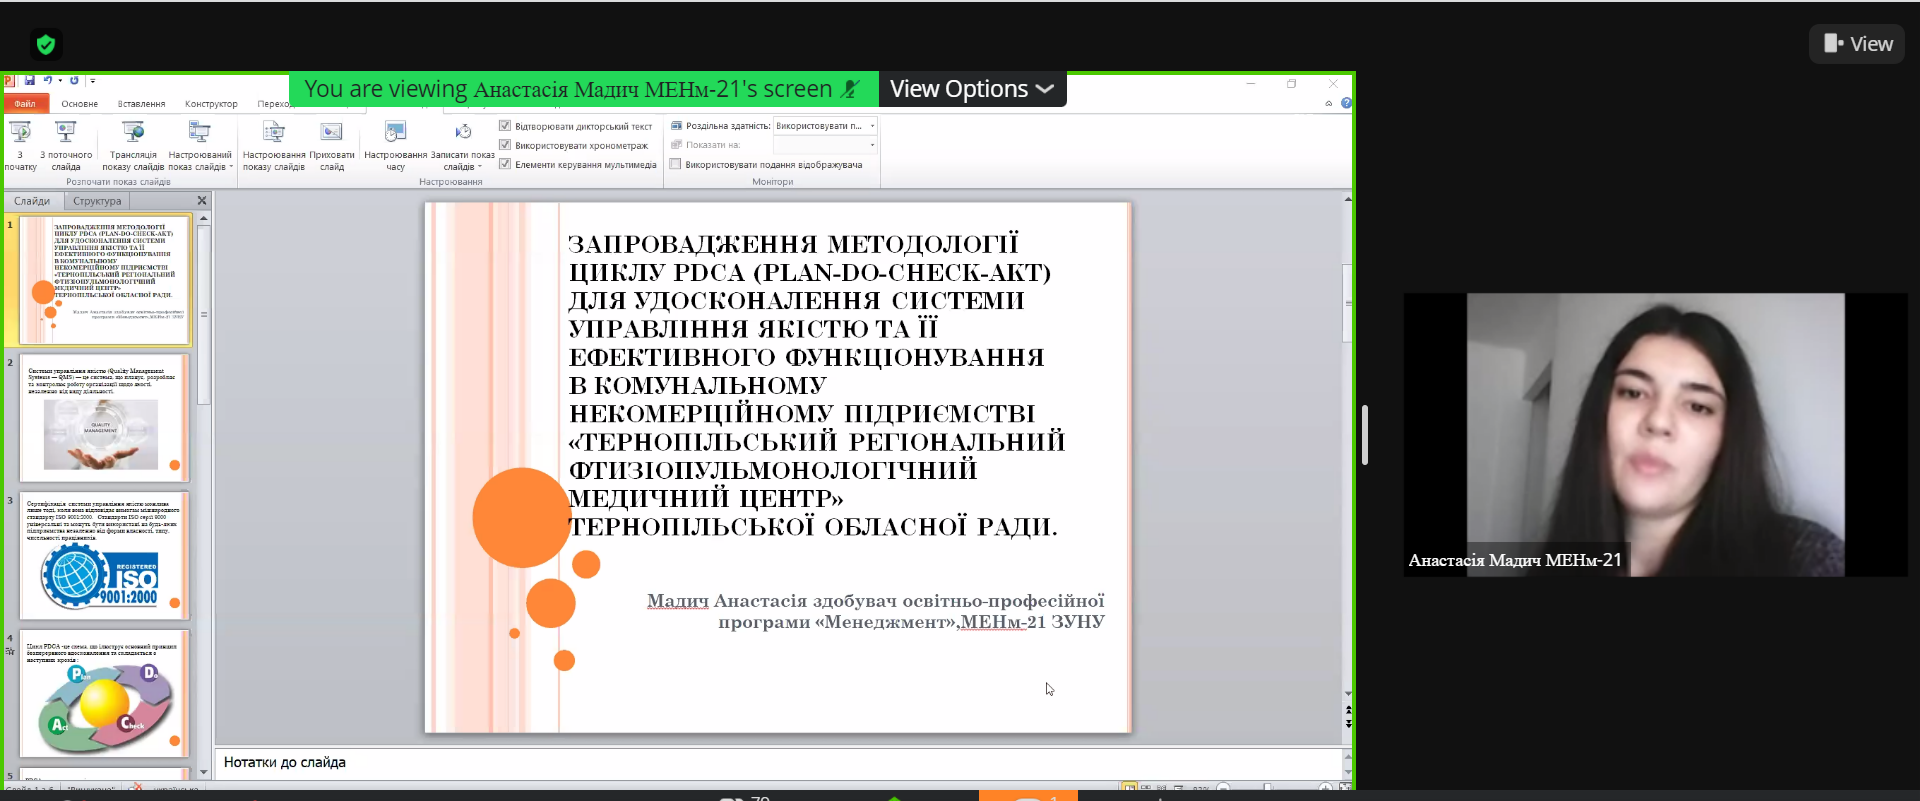Open Настроювання показу слайдів settings
The height and width of the screenshot is (801, 1920).
click(x=274, y=145)
